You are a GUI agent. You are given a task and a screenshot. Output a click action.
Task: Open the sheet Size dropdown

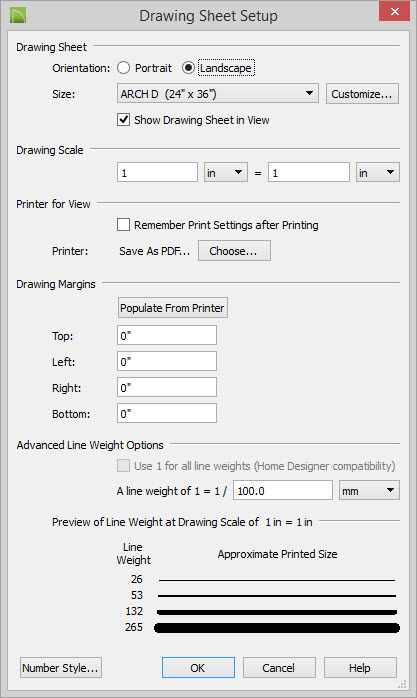[218, 94]
